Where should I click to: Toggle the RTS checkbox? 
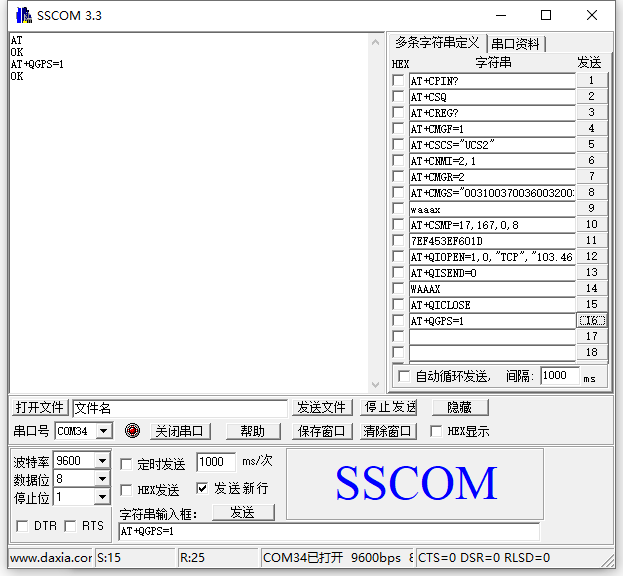tap(70, 526)
